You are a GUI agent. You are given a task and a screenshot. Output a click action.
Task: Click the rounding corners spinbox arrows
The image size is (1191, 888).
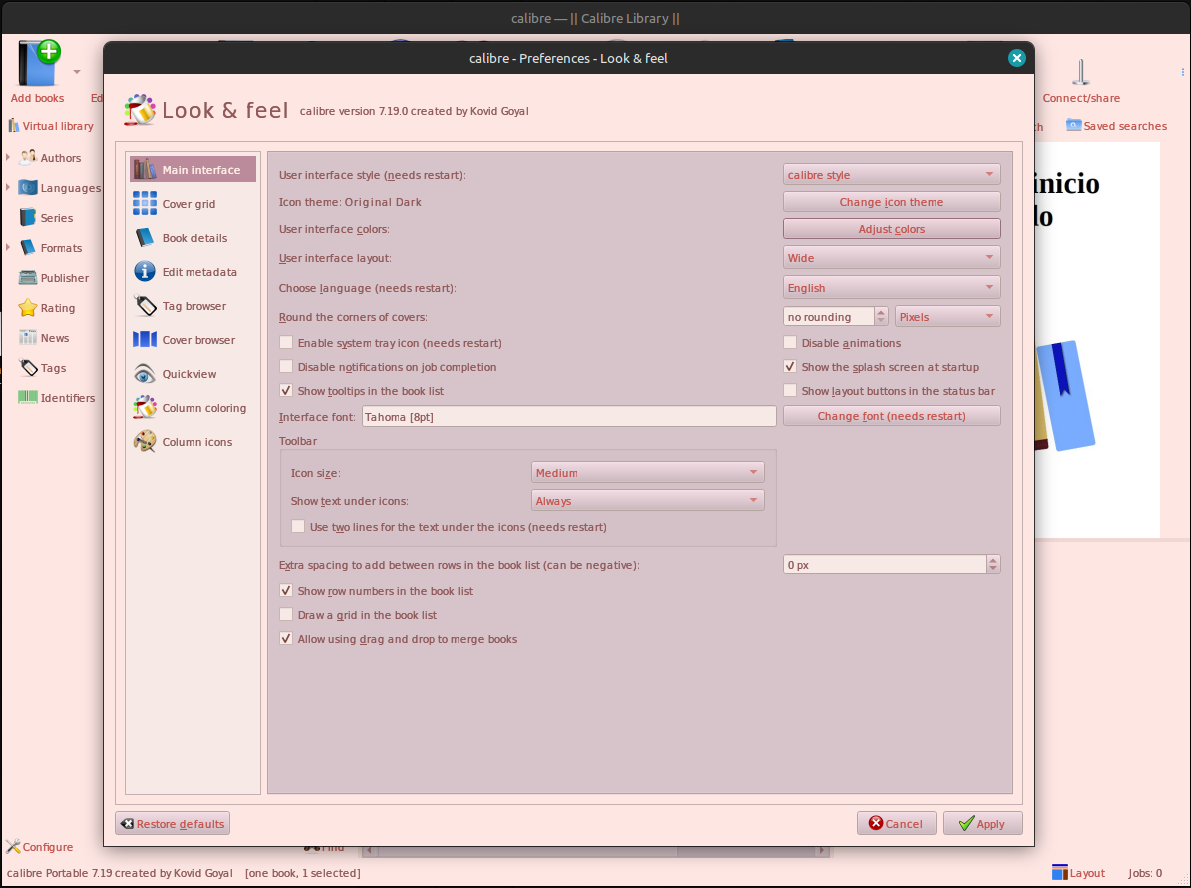tap(881, 317)
